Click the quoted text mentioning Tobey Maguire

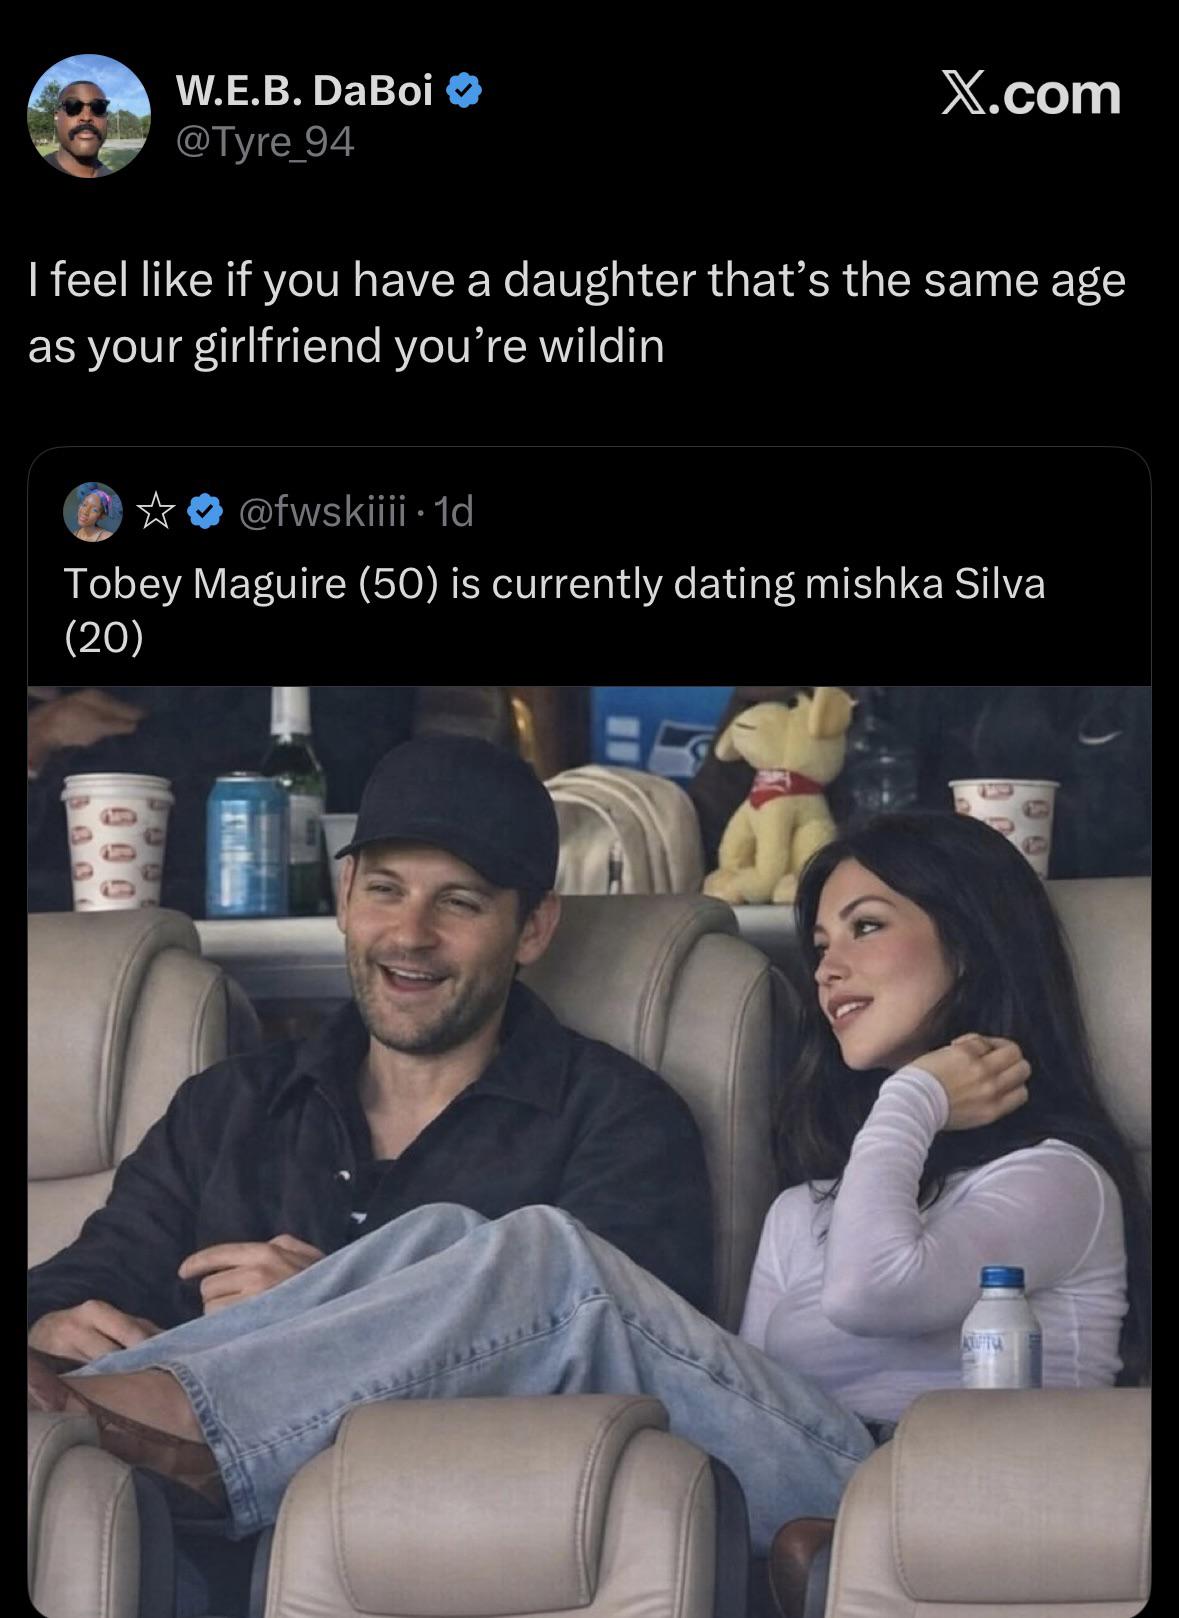[554, 584]
